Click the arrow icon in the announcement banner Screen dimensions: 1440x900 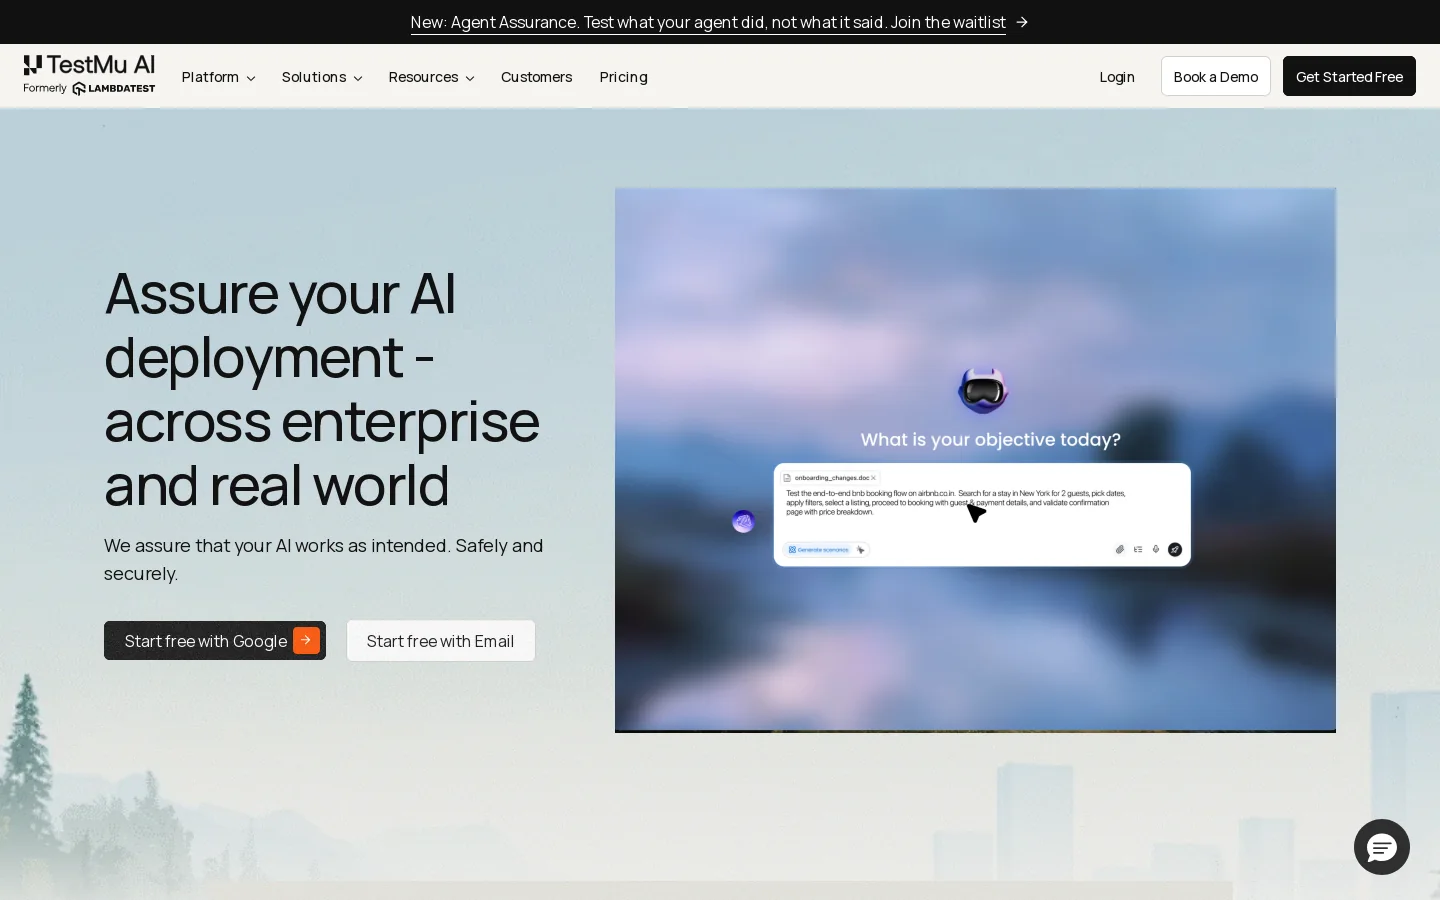(x=1022, y=22)
